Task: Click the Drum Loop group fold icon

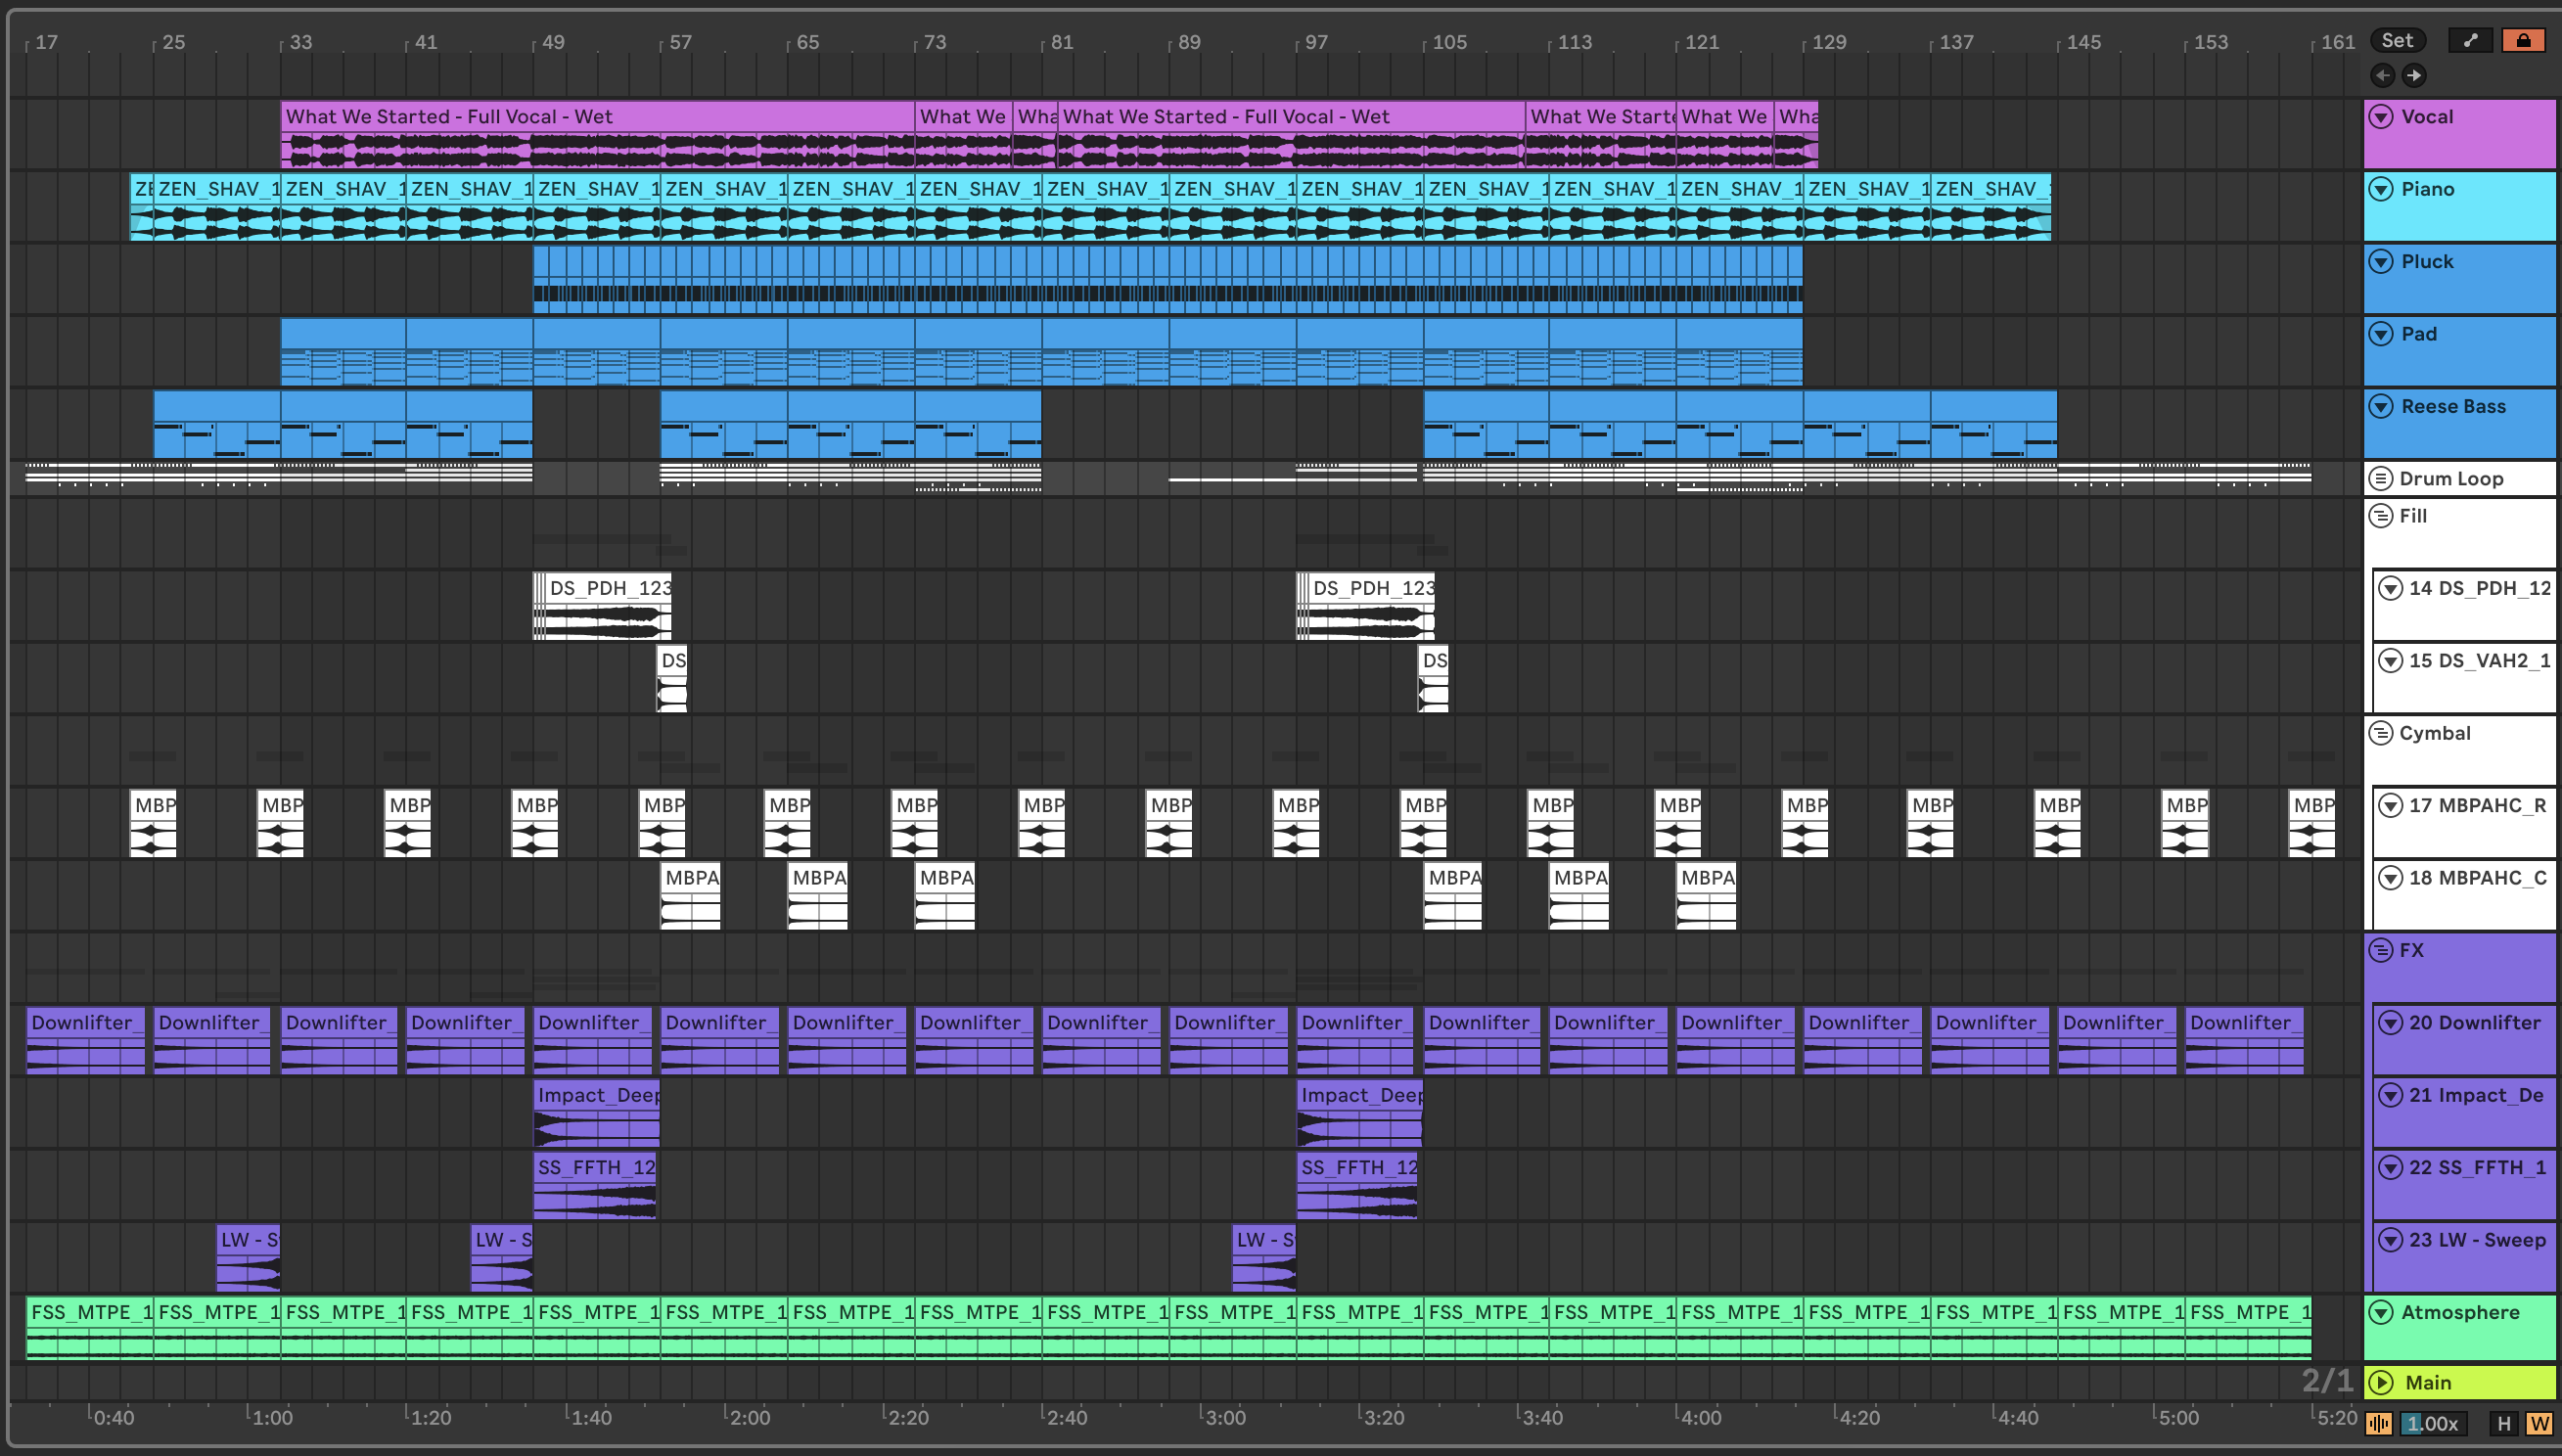Action: pyautogui.click(x=2380, y=478)
